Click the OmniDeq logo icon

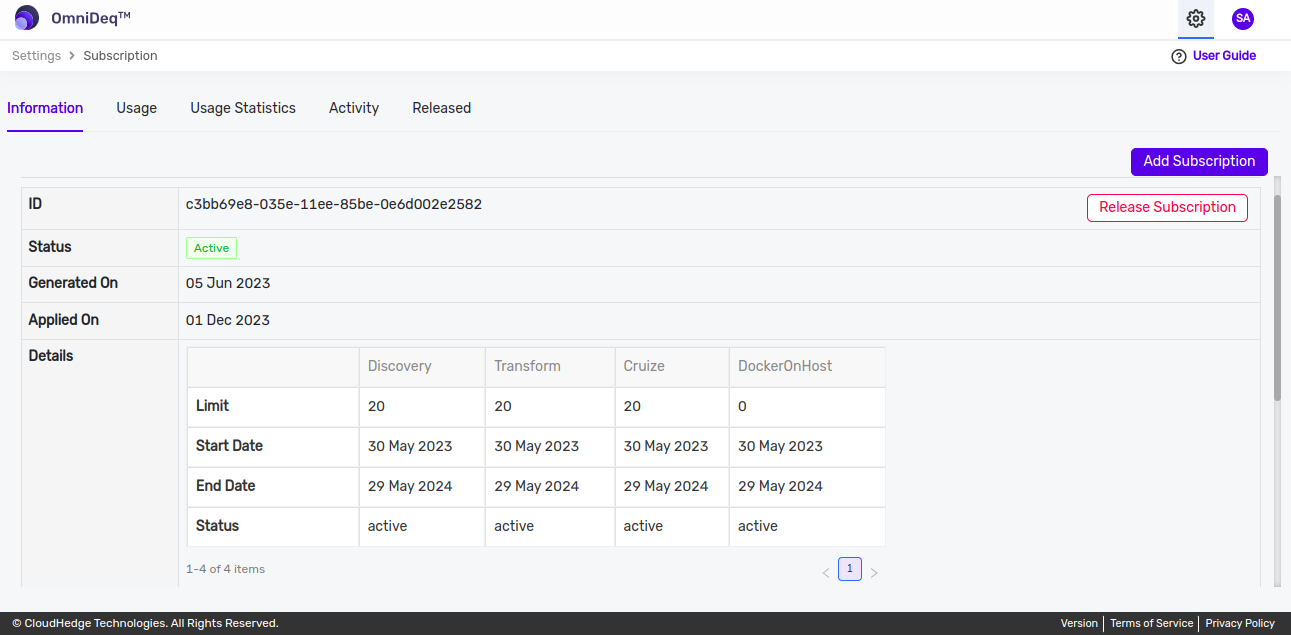27,18
